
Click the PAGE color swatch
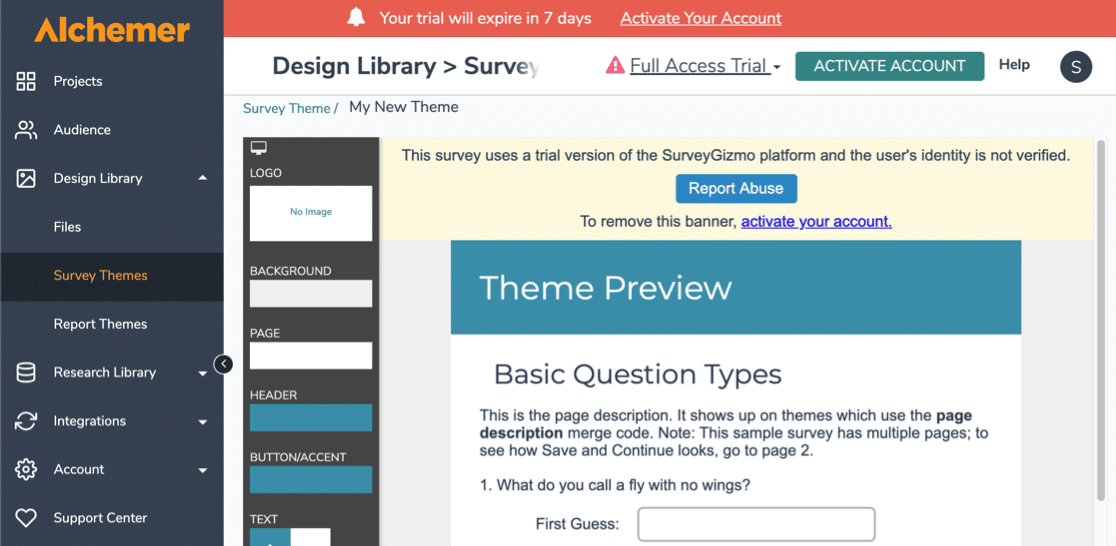pos(311,355)
